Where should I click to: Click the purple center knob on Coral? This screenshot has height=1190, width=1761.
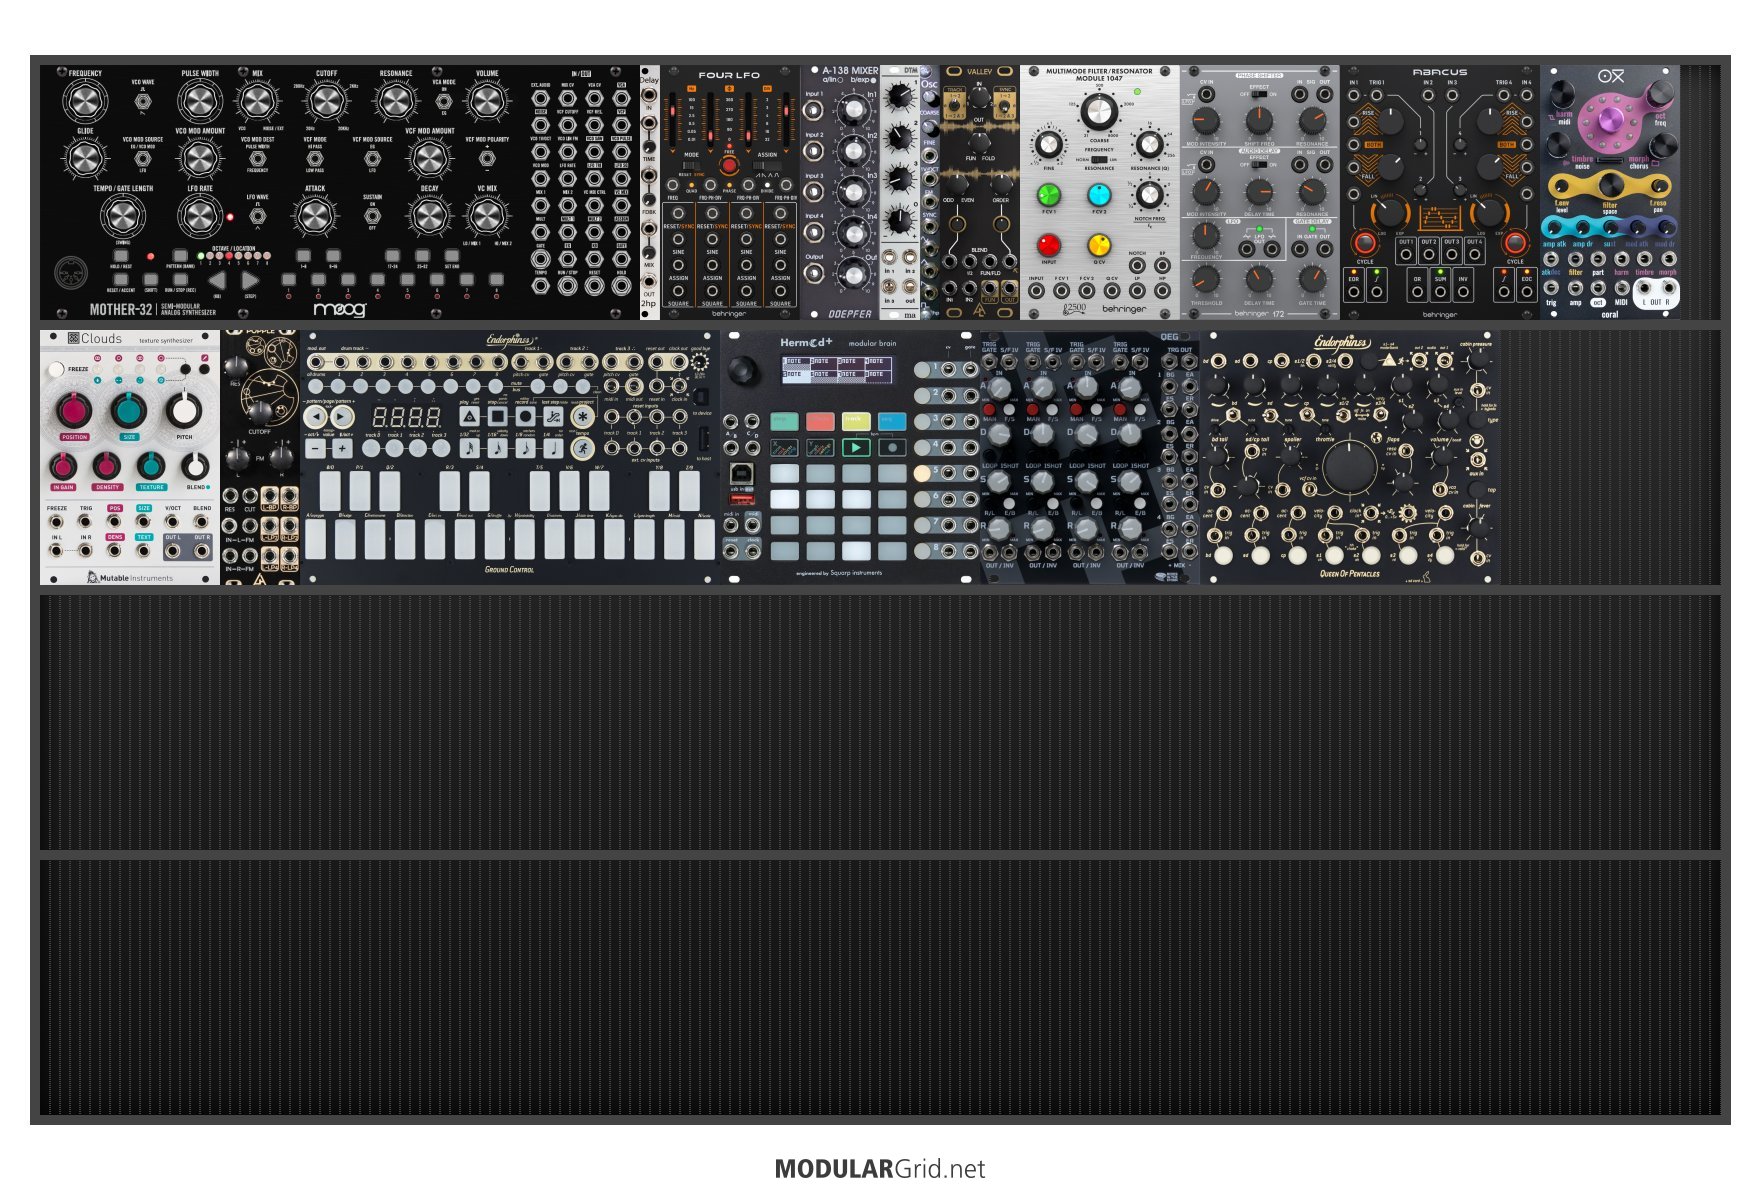coord(1611,120)
